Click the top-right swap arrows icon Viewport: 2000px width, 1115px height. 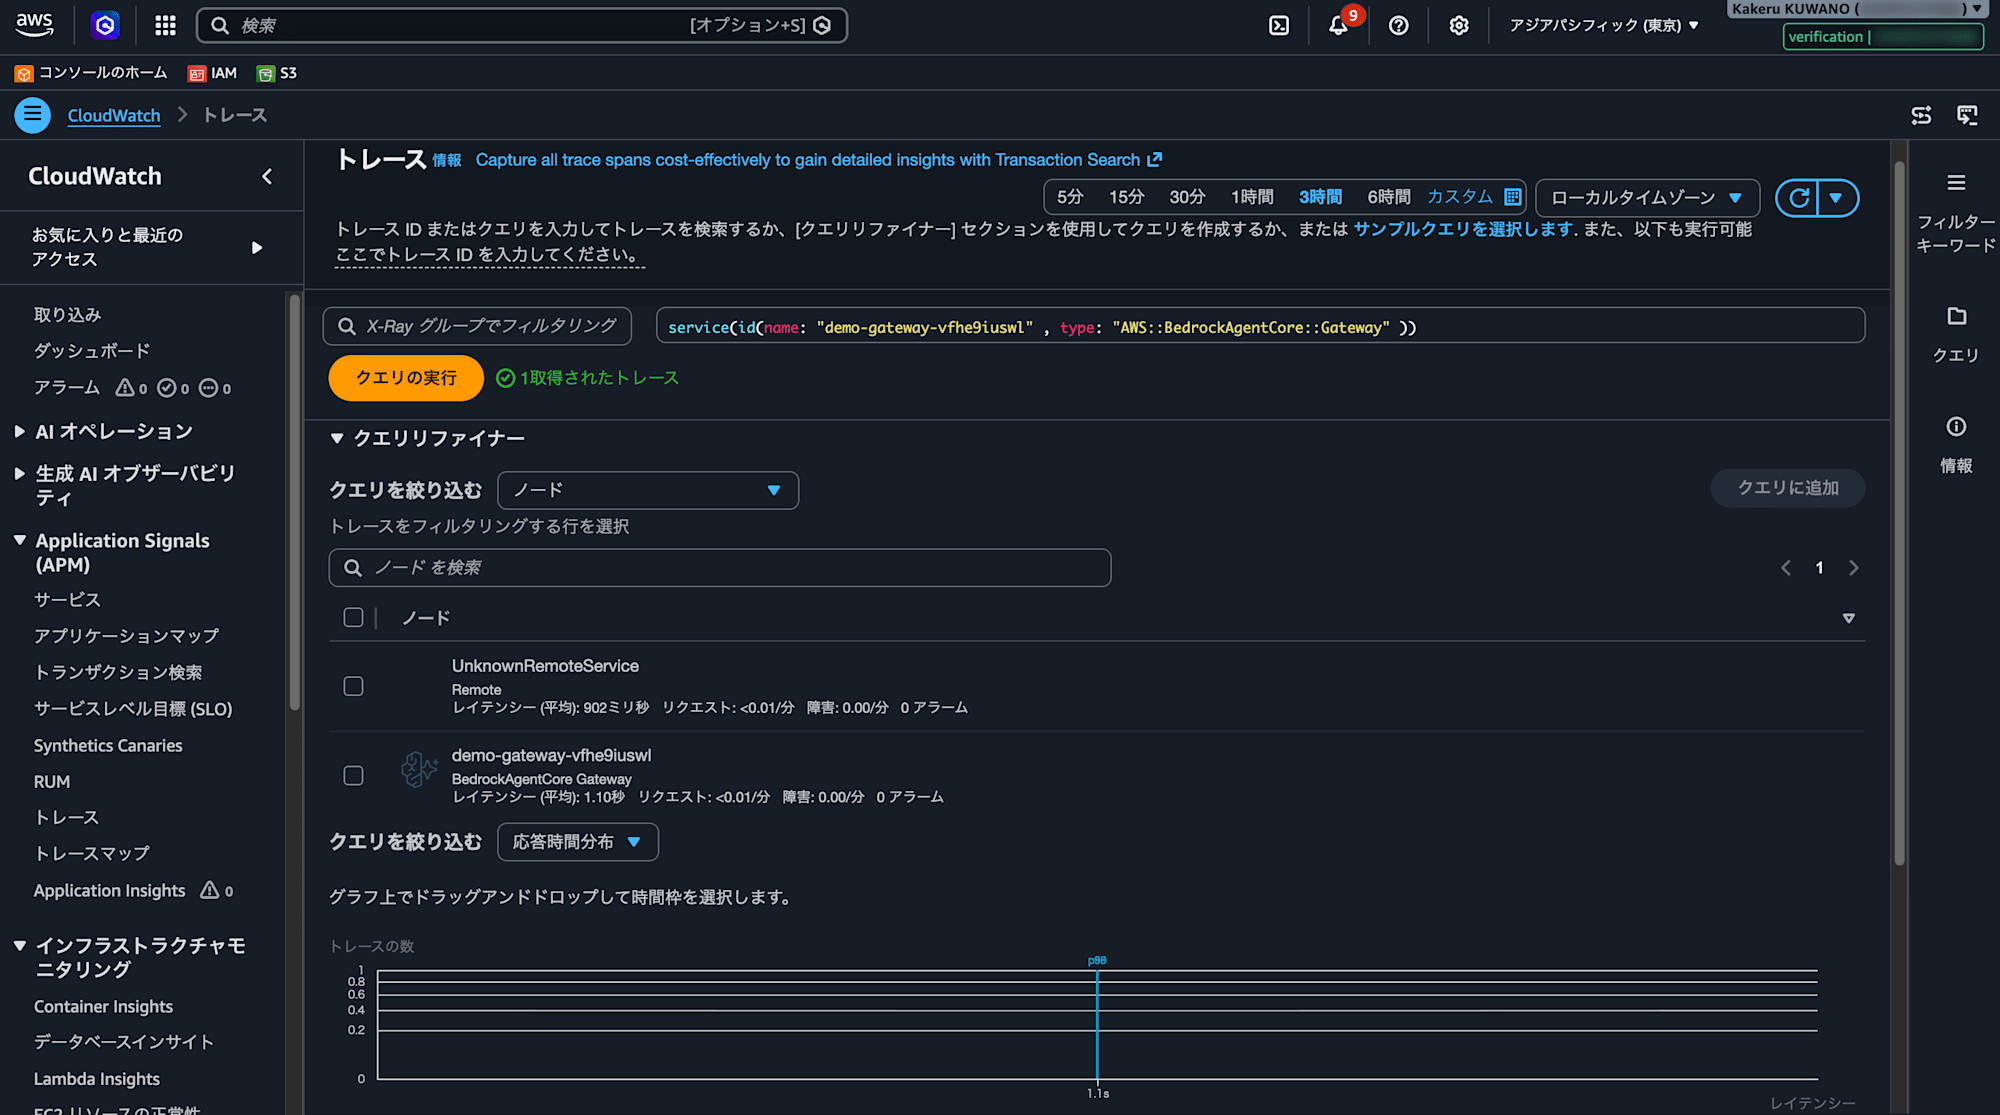1921,115
